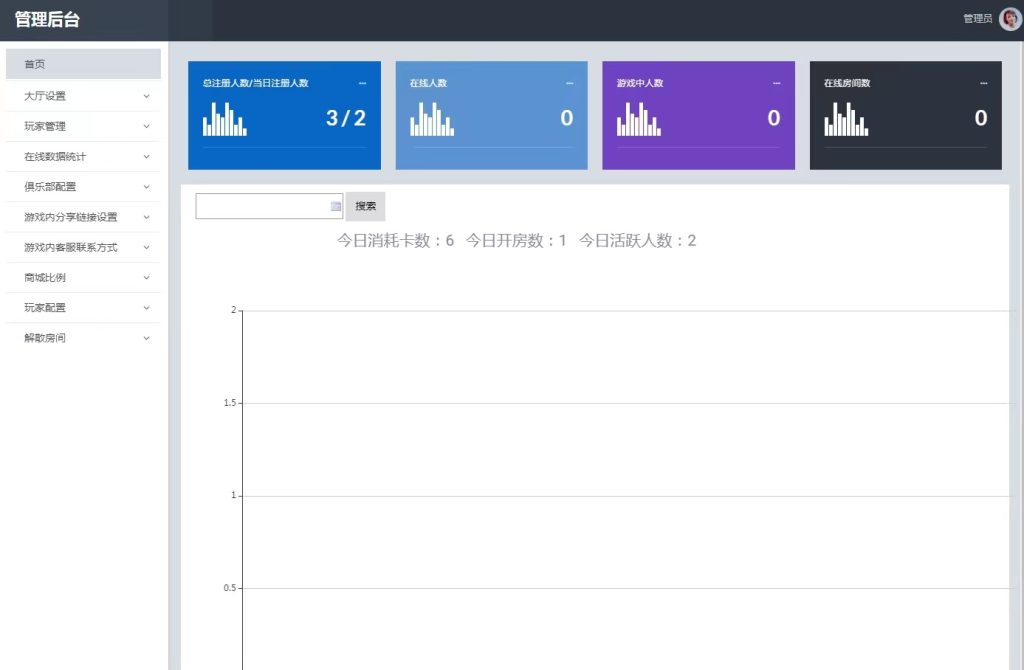Open the 俱乐部配置 sidebar menu
This screenshot has height=670, width=1024.
point(83,187)
